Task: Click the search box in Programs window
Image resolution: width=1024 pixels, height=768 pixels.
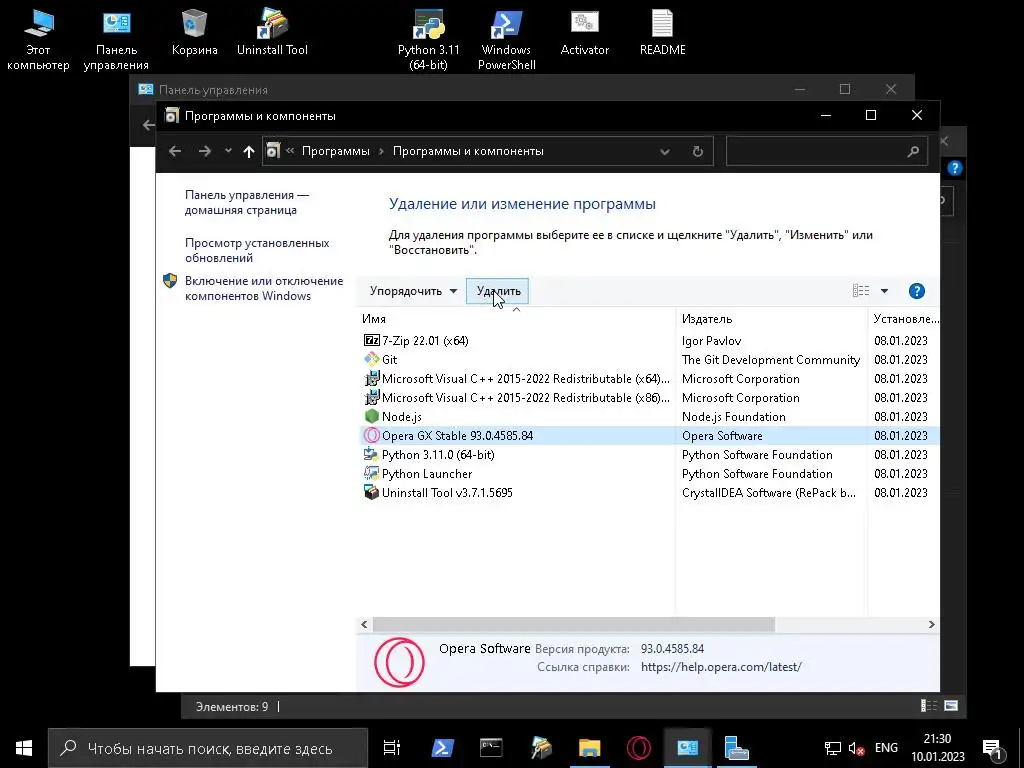Action: pos(827,151)
